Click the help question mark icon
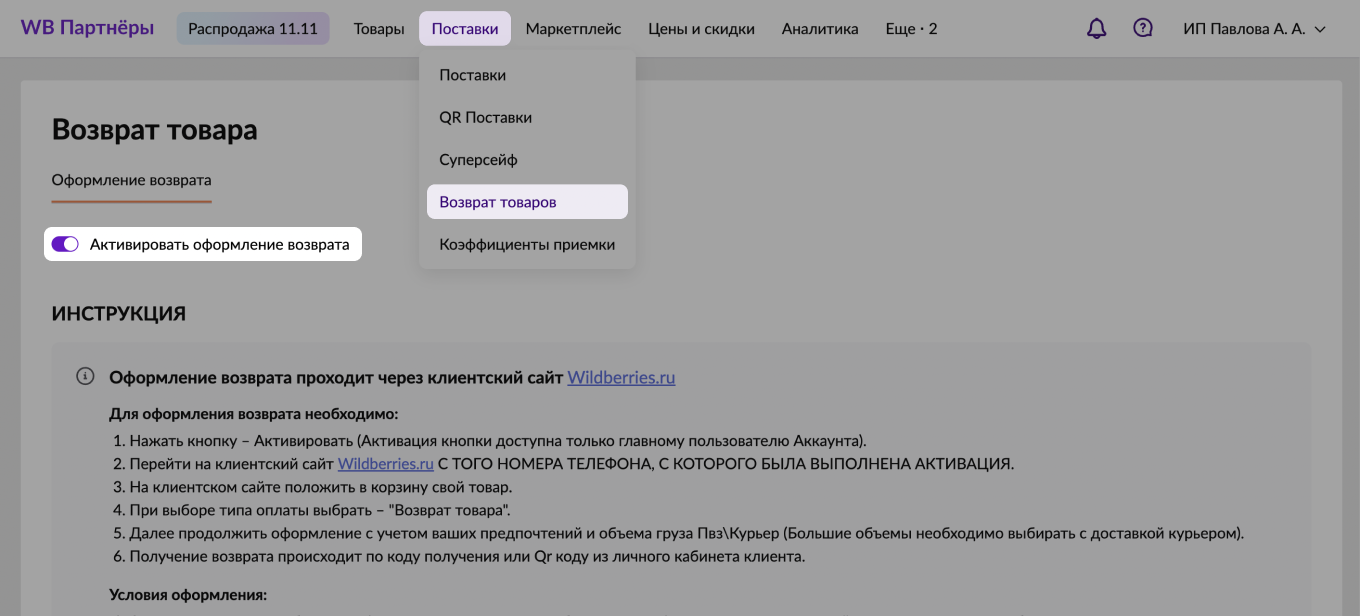Image resolution: width=1360 pixels, height=616 pixels. pyautogui.click(x=1143, y=28)
